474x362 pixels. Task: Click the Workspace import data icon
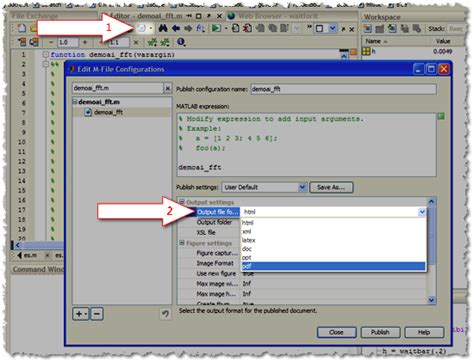392,29
